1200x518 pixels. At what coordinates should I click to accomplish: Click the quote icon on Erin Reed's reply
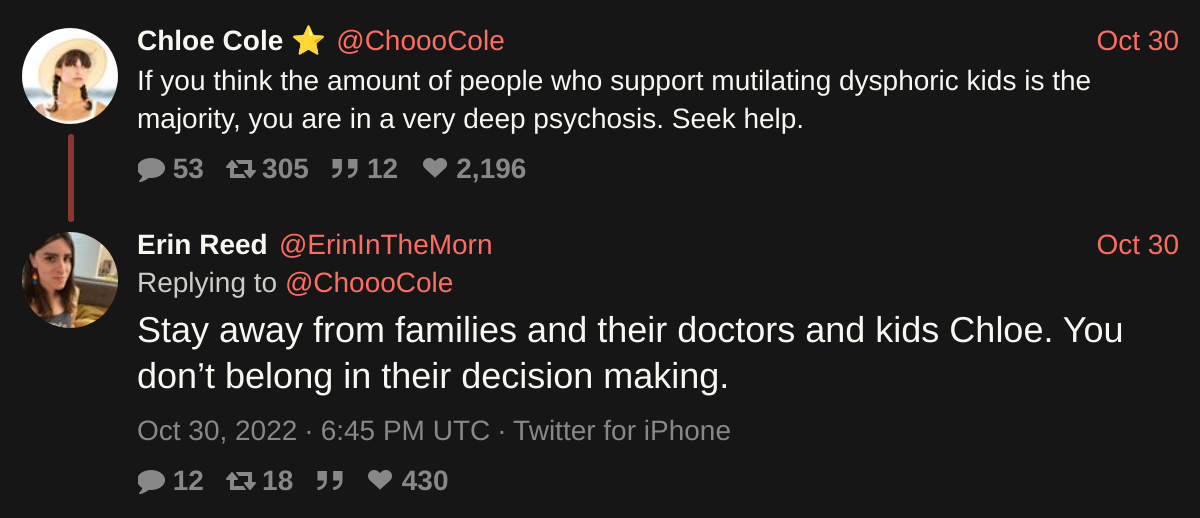tap(329, 482)
